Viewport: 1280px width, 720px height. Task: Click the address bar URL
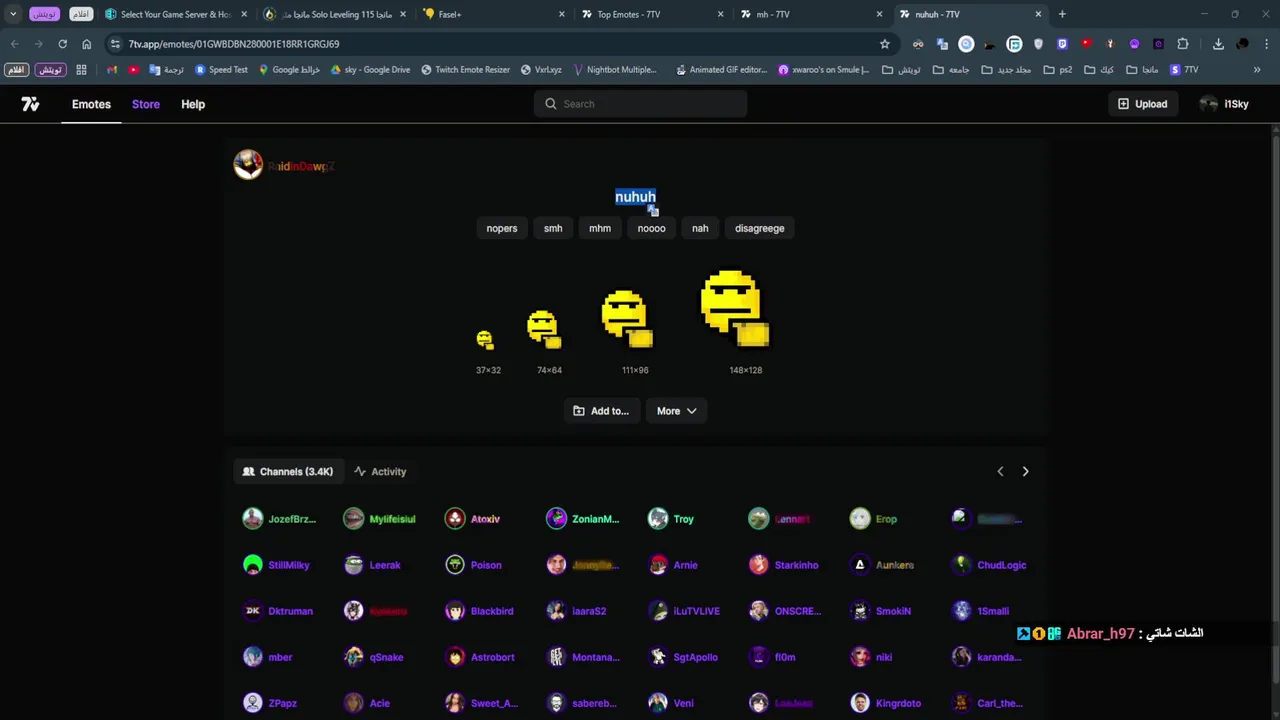[234, 44]
